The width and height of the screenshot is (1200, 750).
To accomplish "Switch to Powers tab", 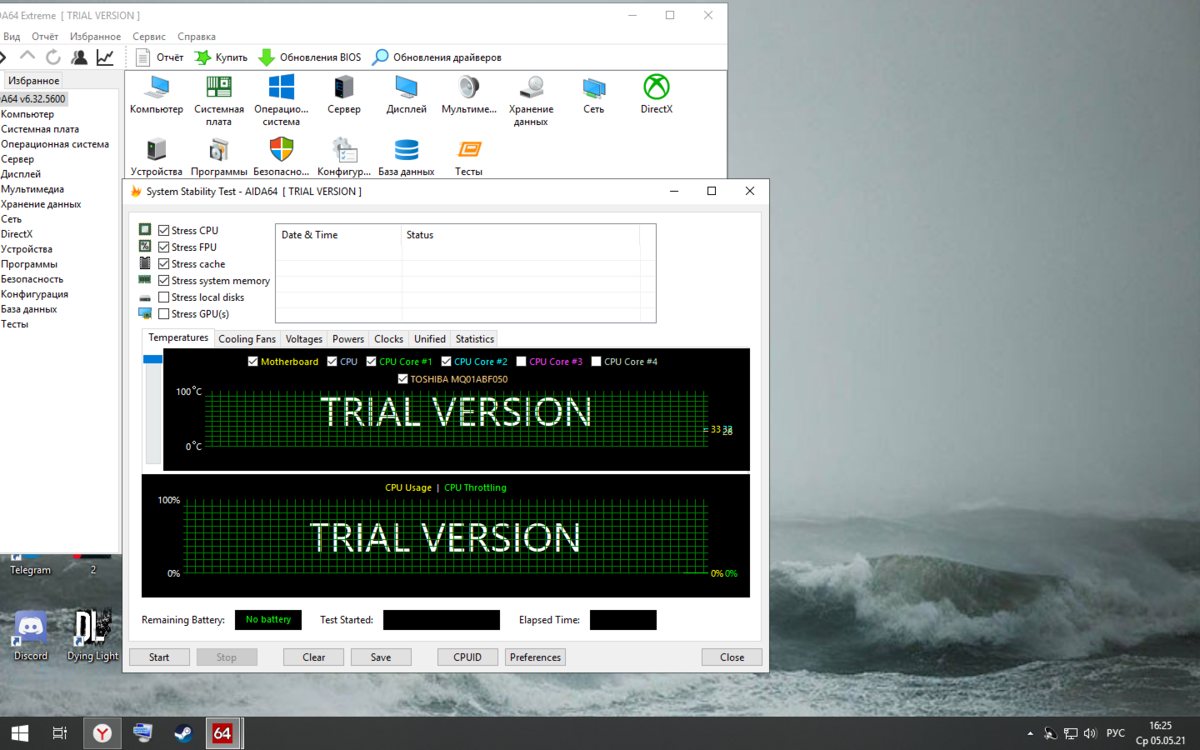I will tap(348, 339).
